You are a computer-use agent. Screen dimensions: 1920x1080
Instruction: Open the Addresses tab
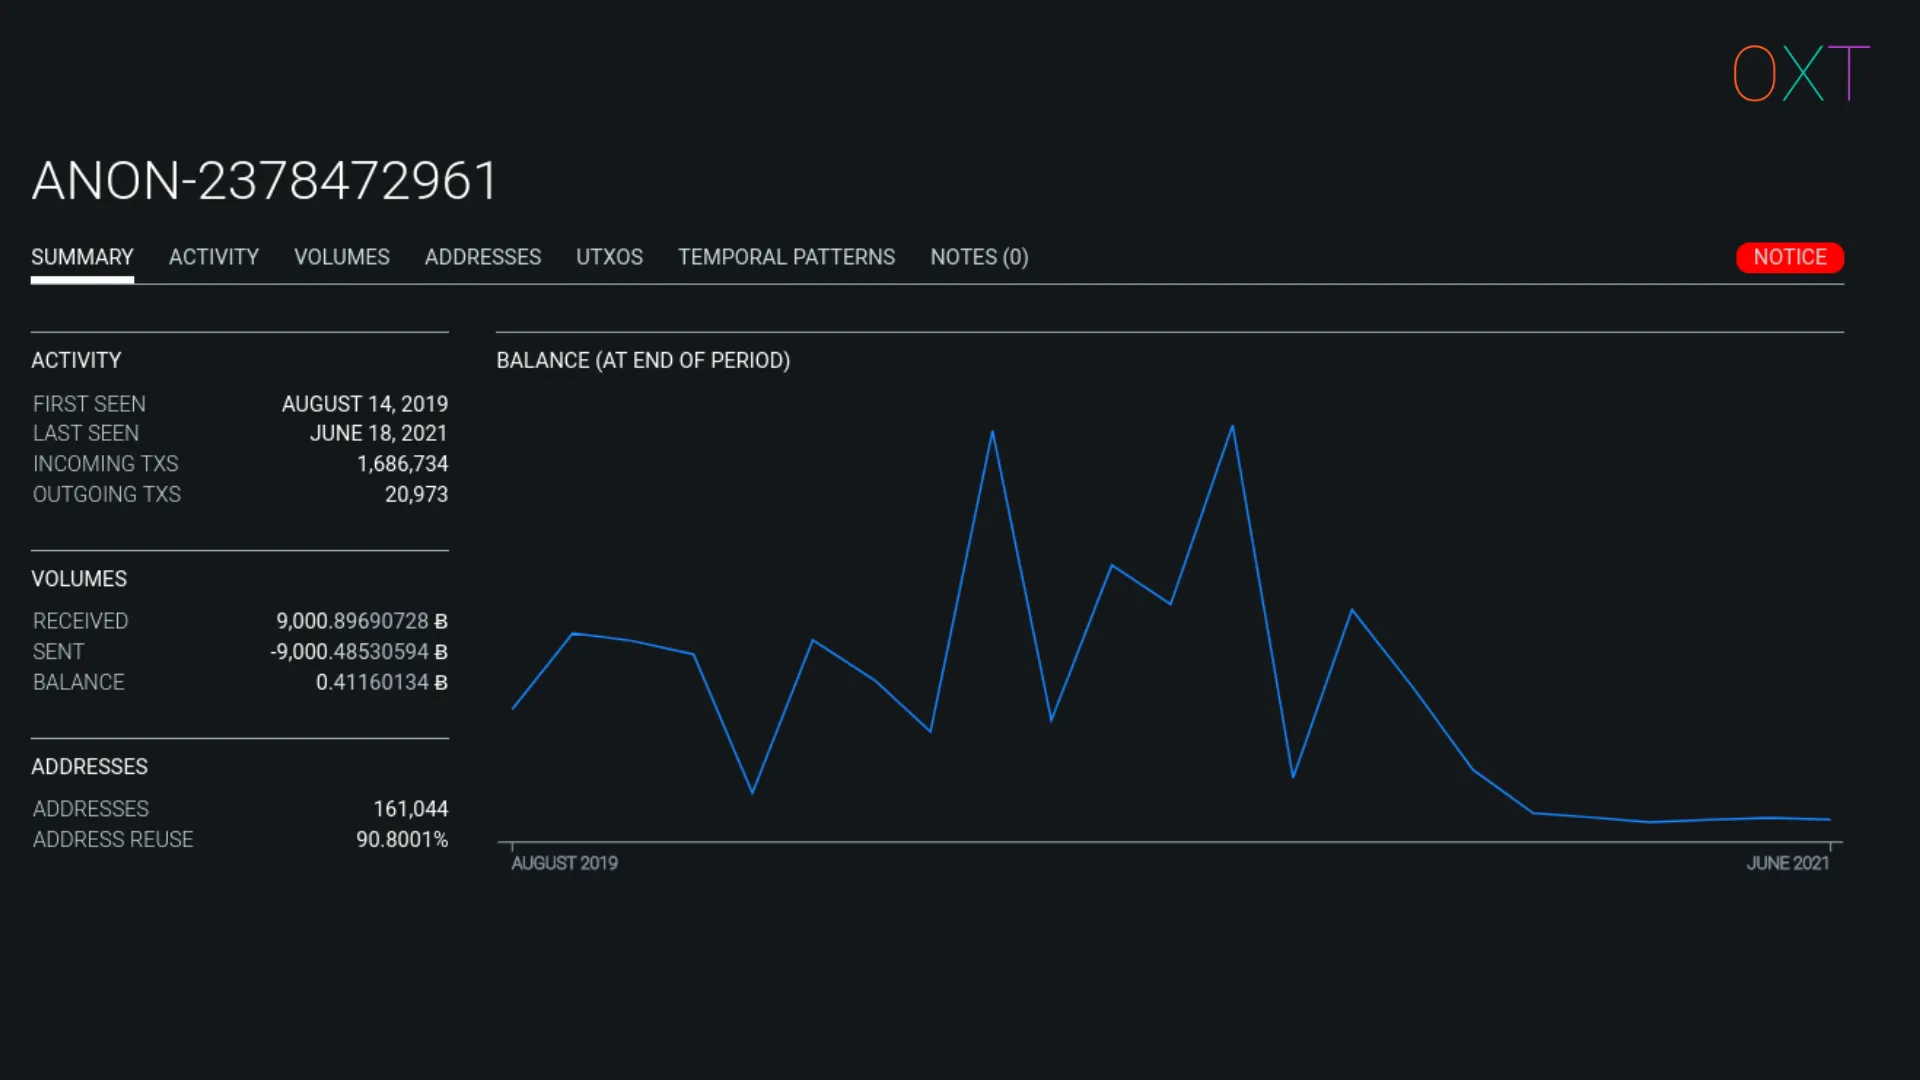[482, 257]
